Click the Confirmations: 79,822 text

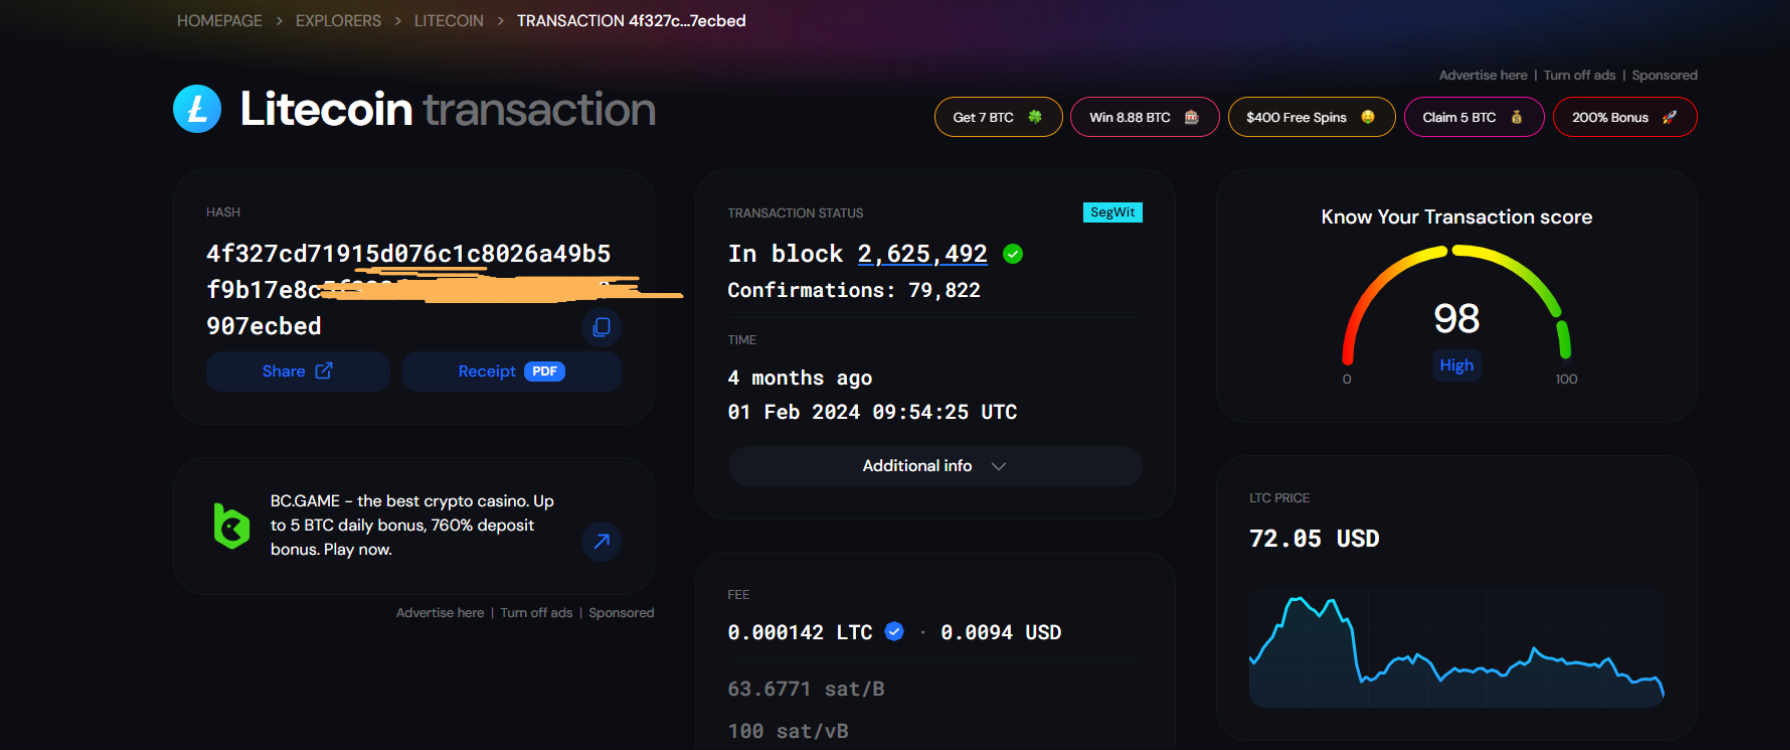pyautogui.click(x=854, y=290)
